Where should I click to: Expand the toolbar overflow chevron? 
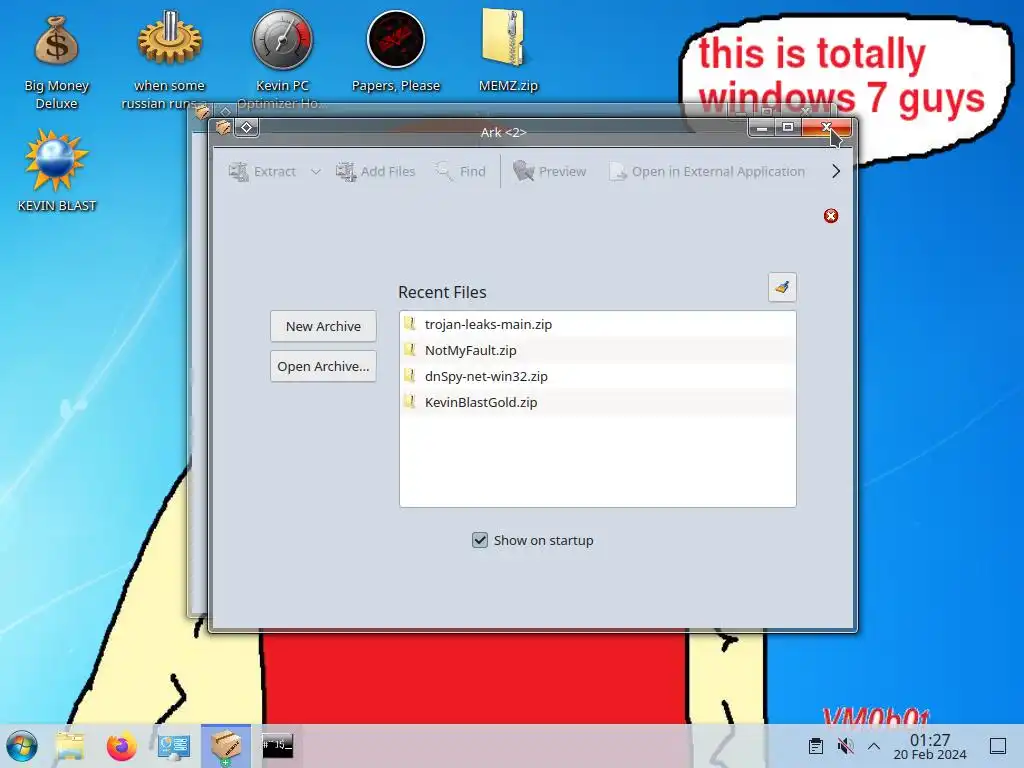(x=836, y=172)
